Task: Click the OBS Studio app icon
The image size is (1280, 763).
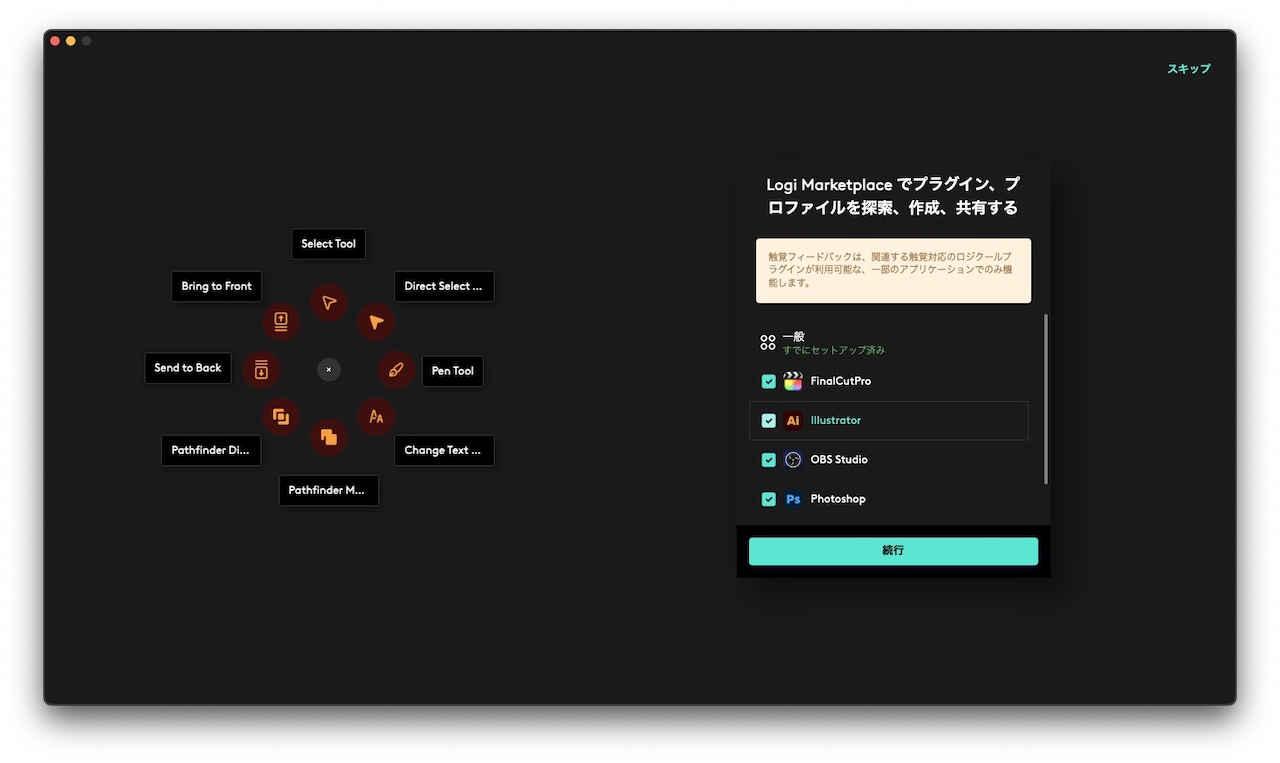Action: (x=793, y=460)
